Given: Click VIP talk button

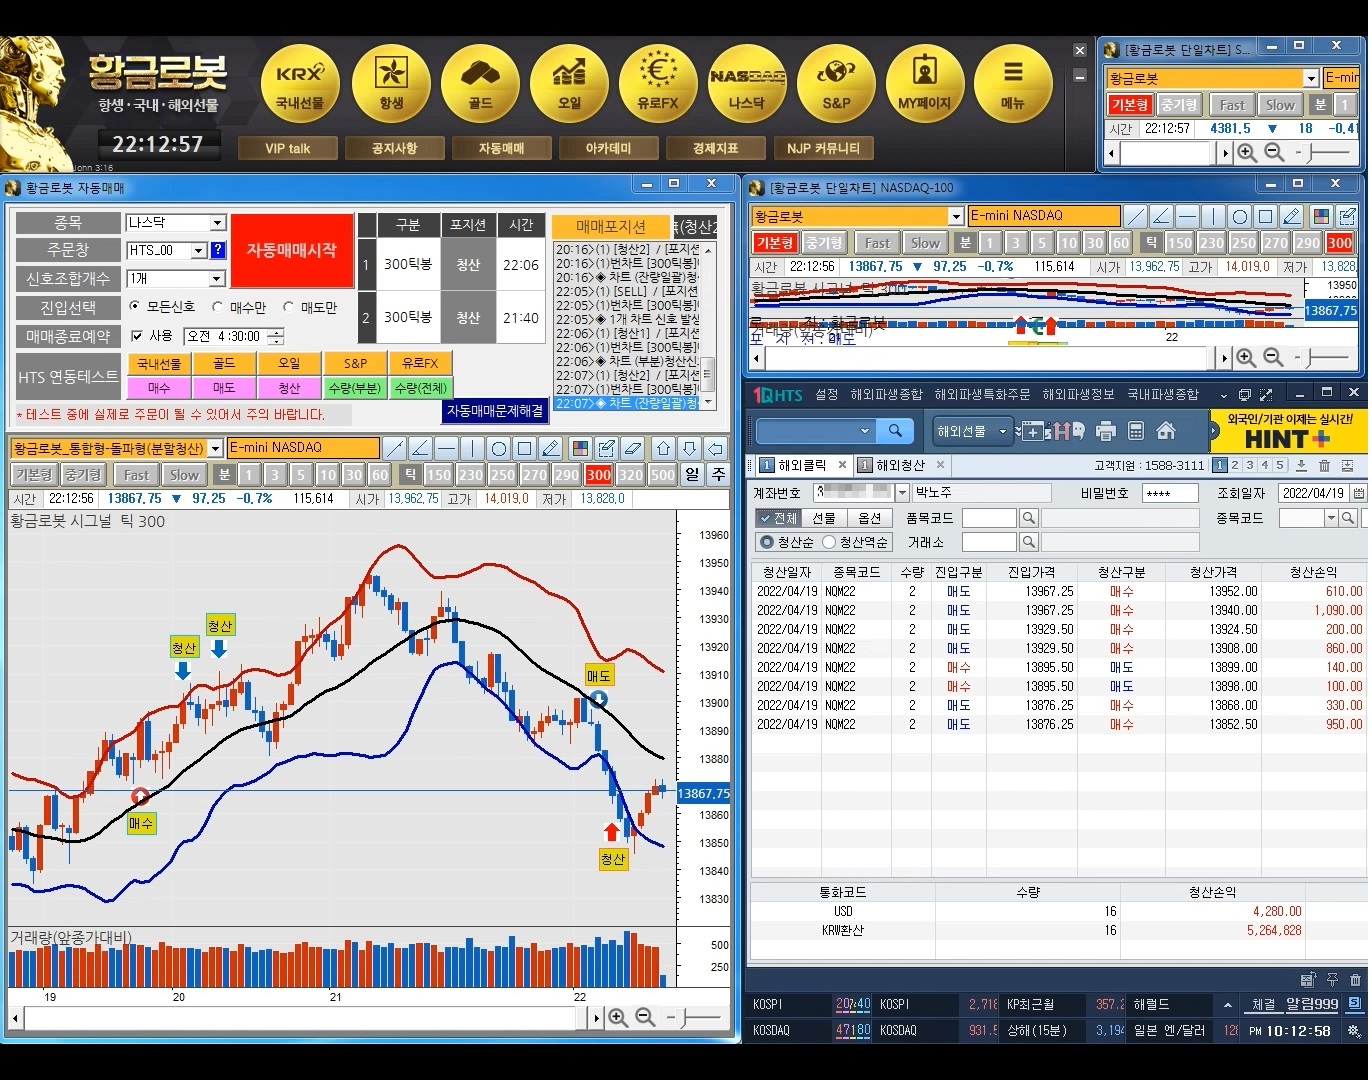Looking at the screenshot, I should pos(288,148).
